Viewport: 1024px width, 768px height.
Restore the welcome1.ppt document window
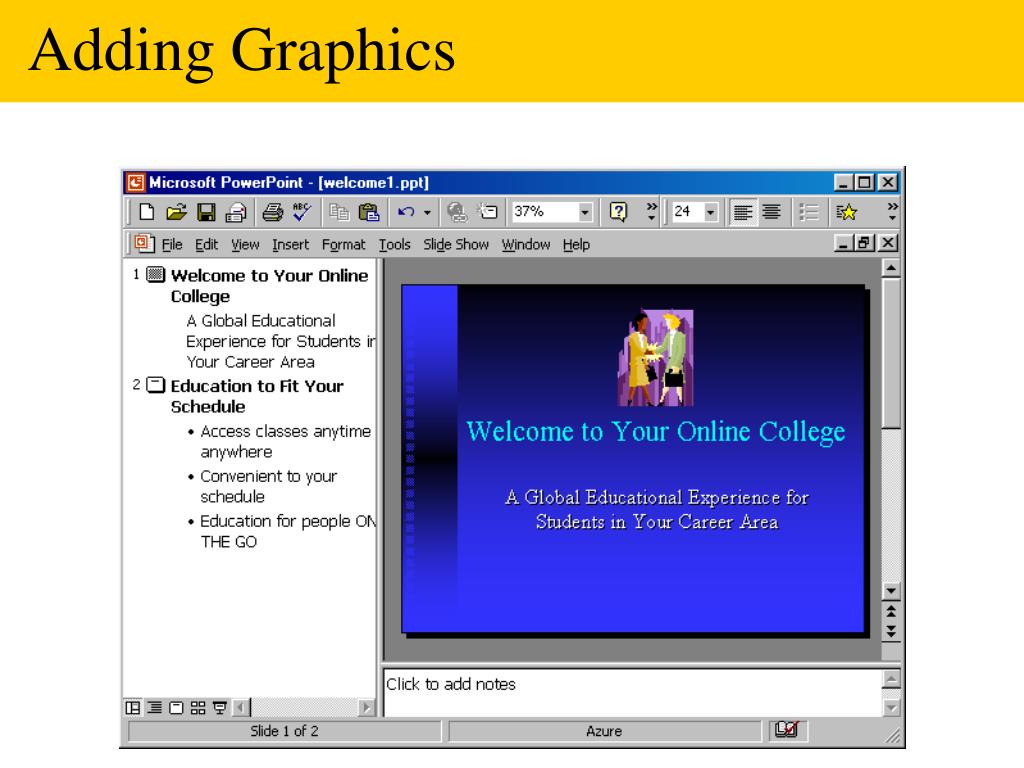pos(865,243)
